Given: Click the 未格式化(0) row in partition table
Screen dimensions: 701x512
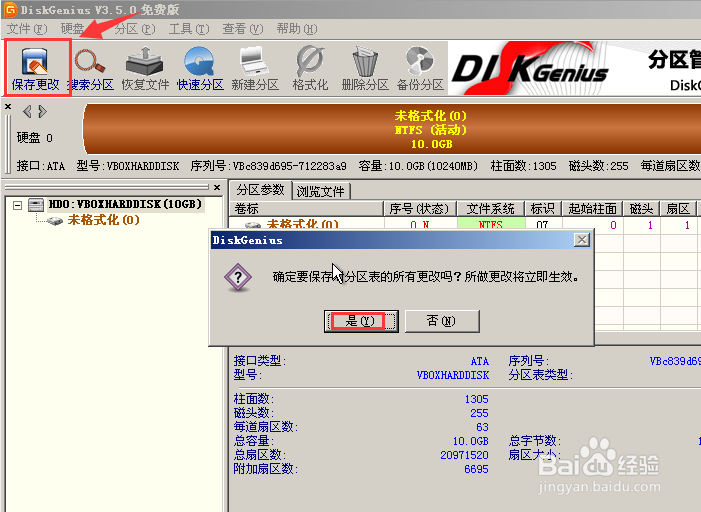Looking at the screenshot, I should [465, 223].
